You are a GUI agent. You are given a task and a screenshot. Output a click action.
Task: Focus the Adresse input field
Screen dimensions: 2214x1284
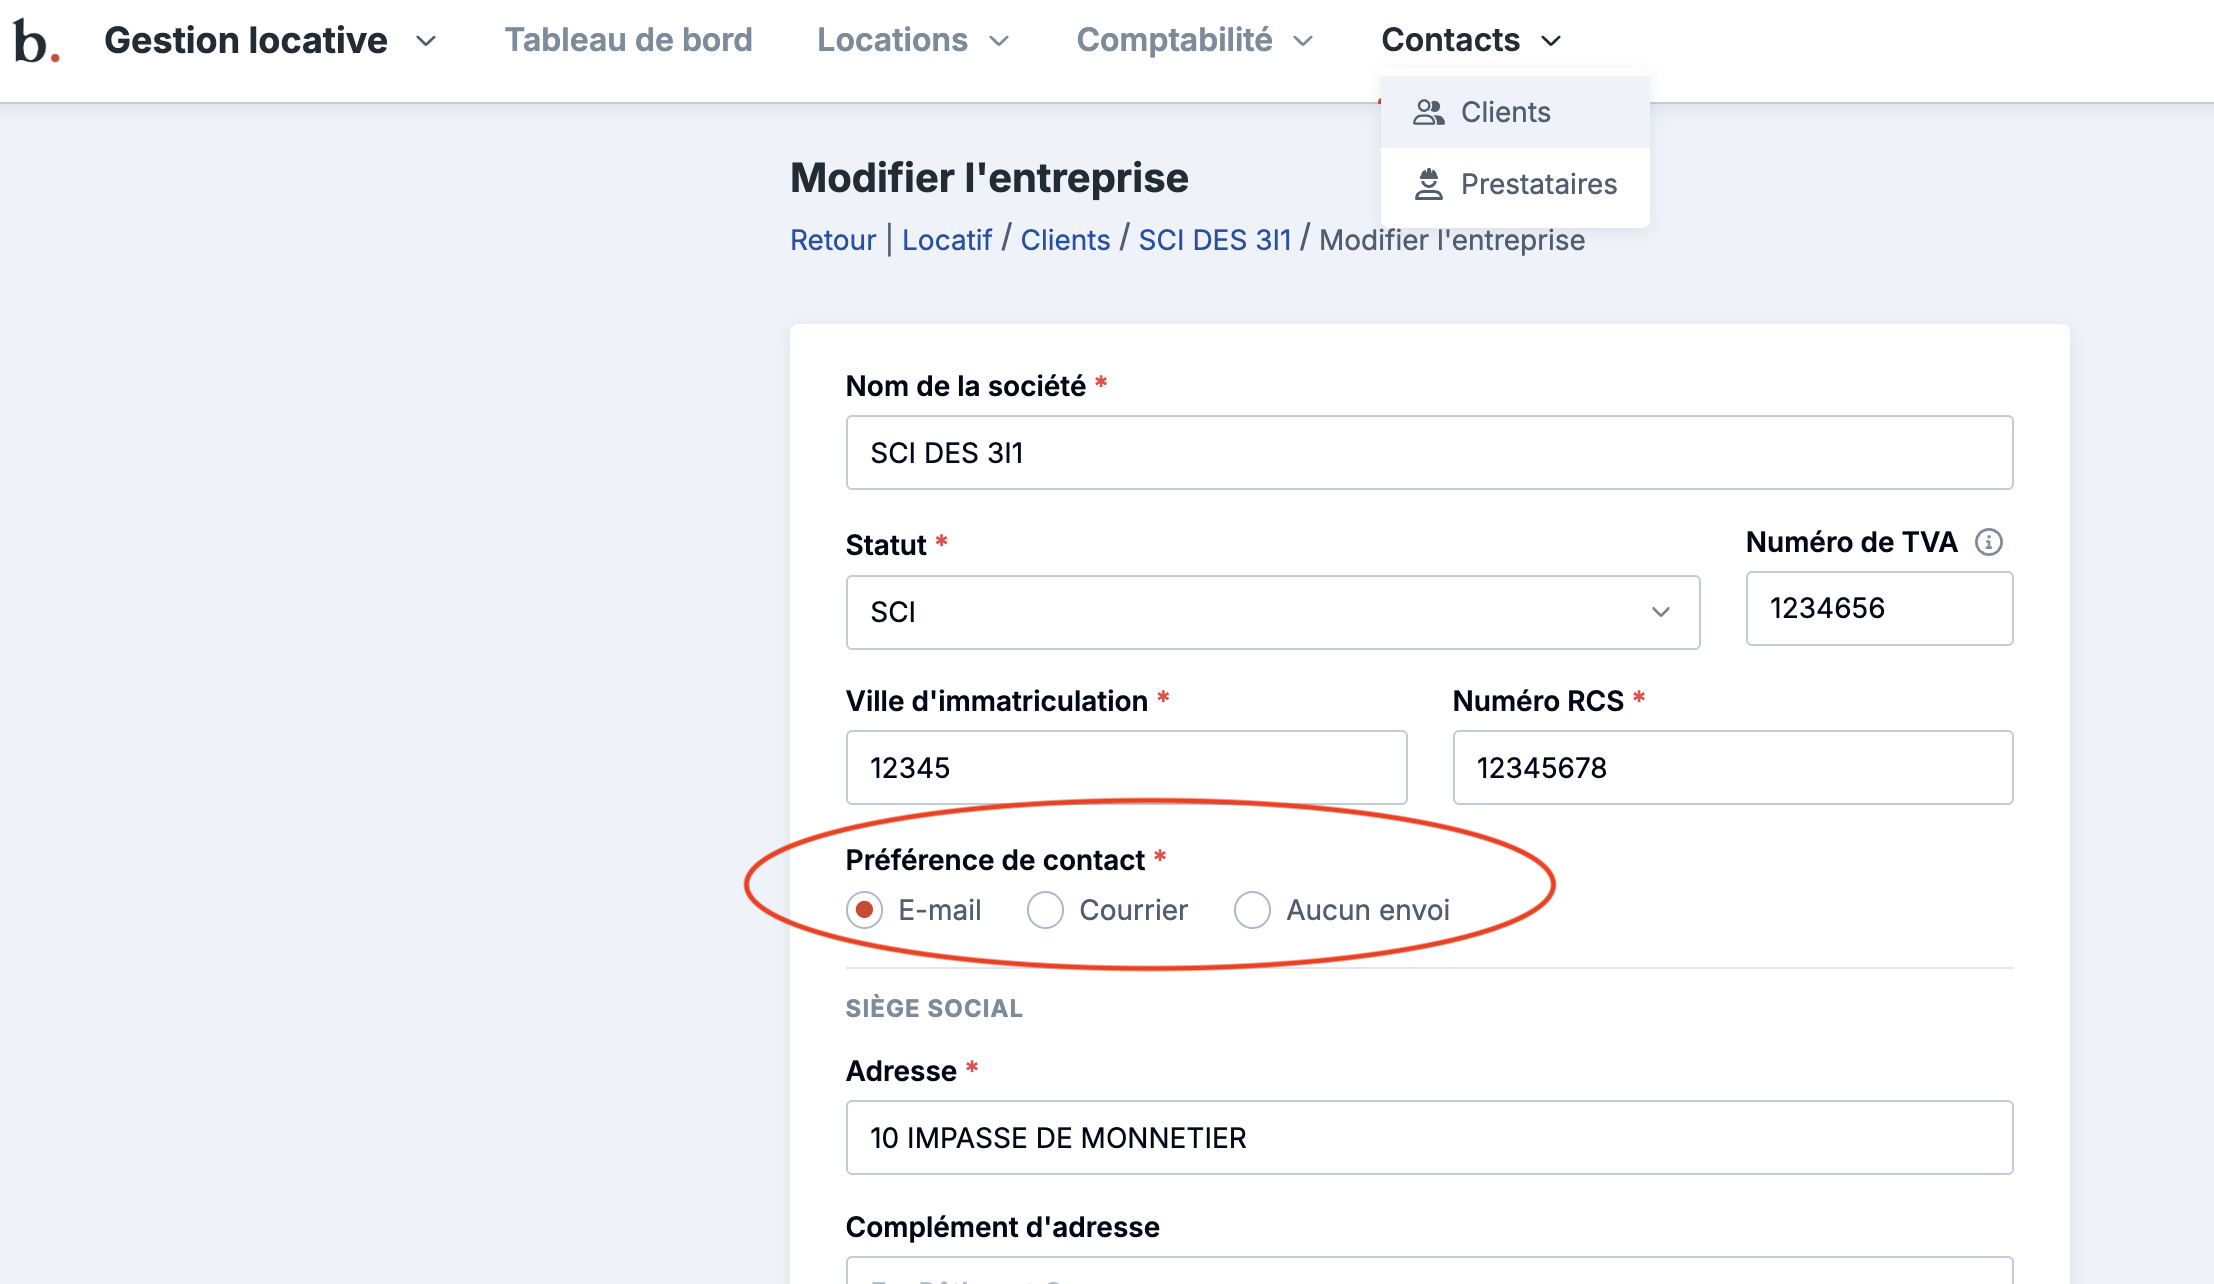pyautogui.click(x=1428, y=1138)
